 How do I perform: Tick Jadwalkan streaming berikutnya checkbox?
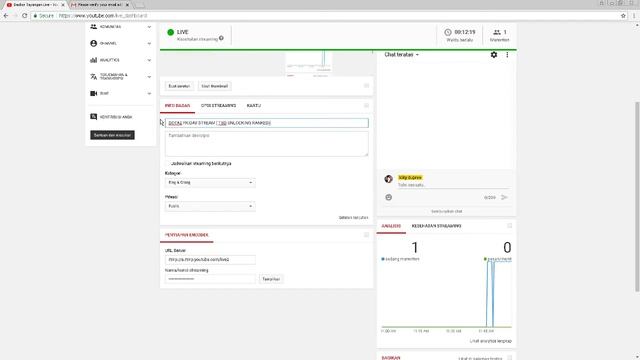(x=168, y=163)
